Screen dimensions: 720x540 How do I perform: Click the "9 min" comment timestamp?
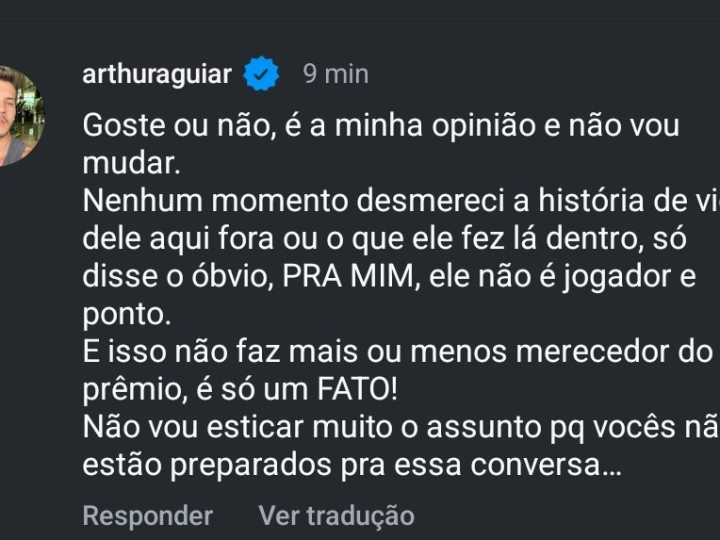click(x=336, y=75)
